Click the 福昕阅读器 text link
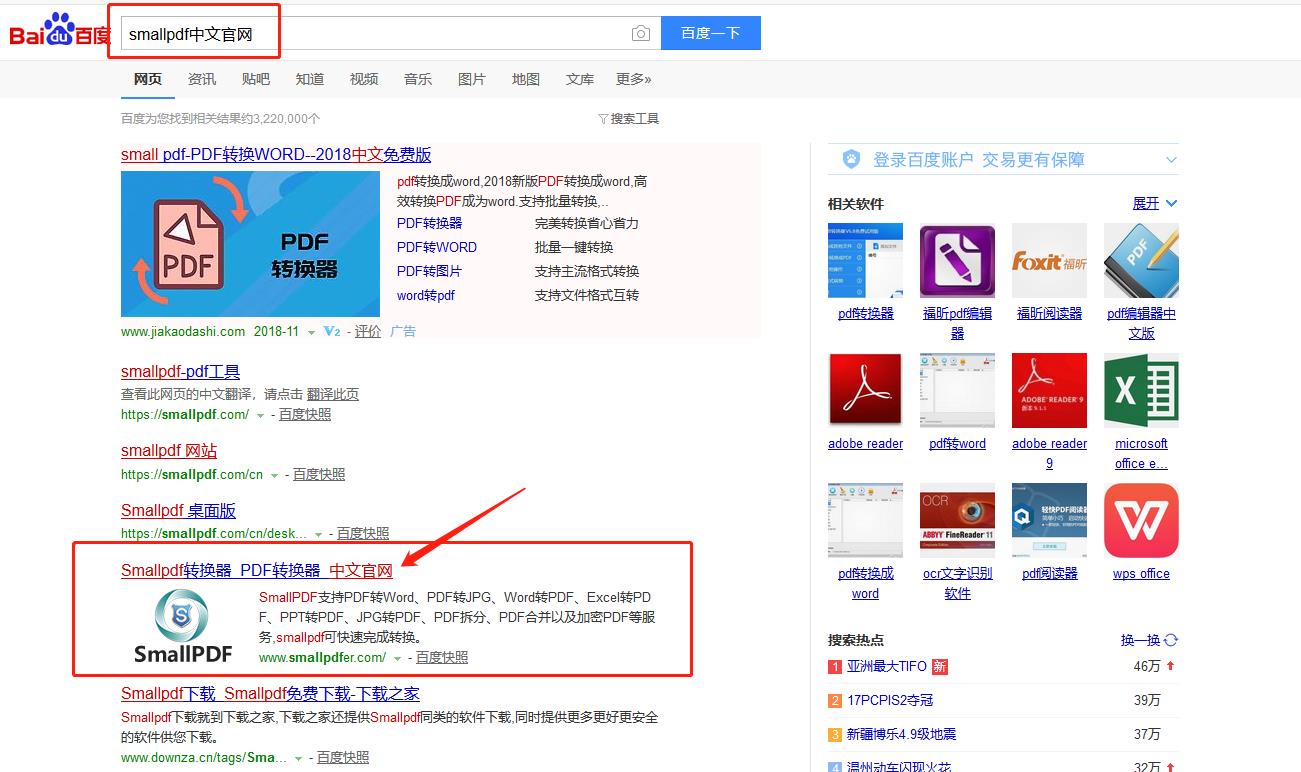The image size is (1301, 772). [x=1049, y=313]
